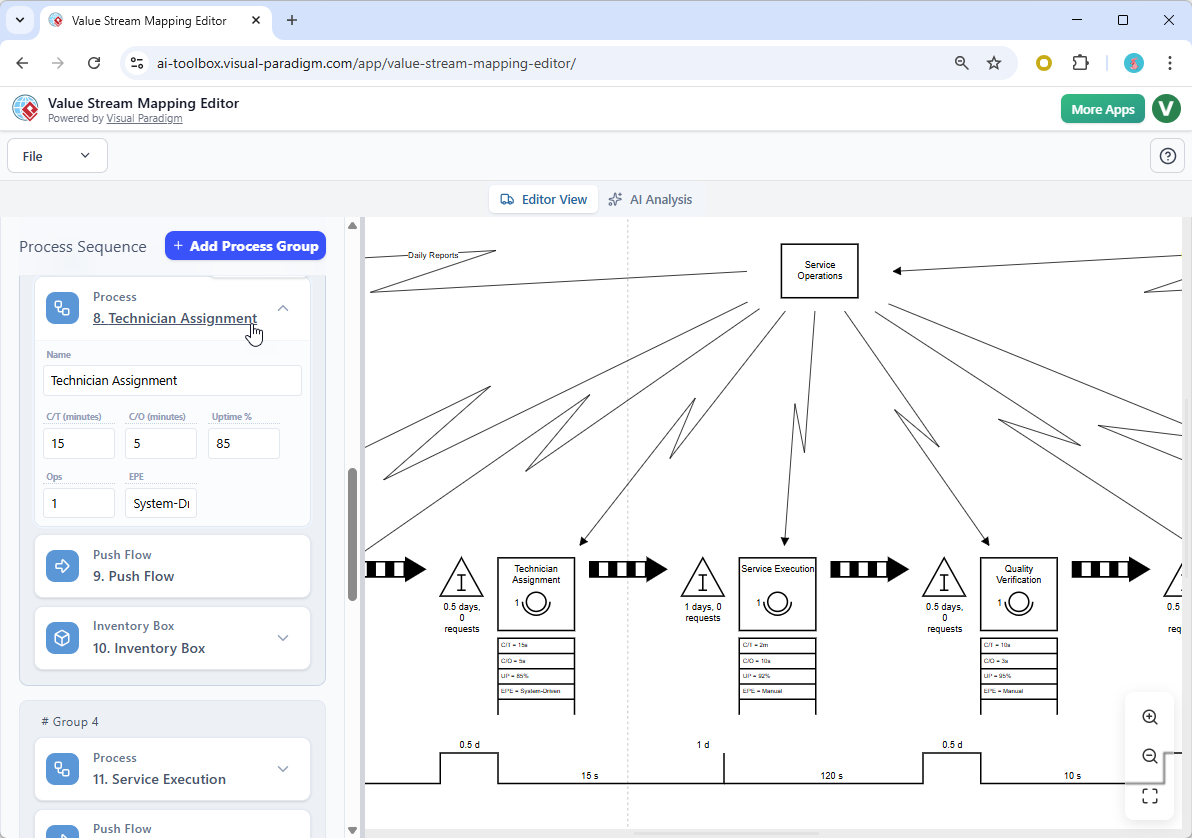Screen dimensions: 1192x838
Task: Open the browser extensions puzzle icon
Action: [1080, 62]
